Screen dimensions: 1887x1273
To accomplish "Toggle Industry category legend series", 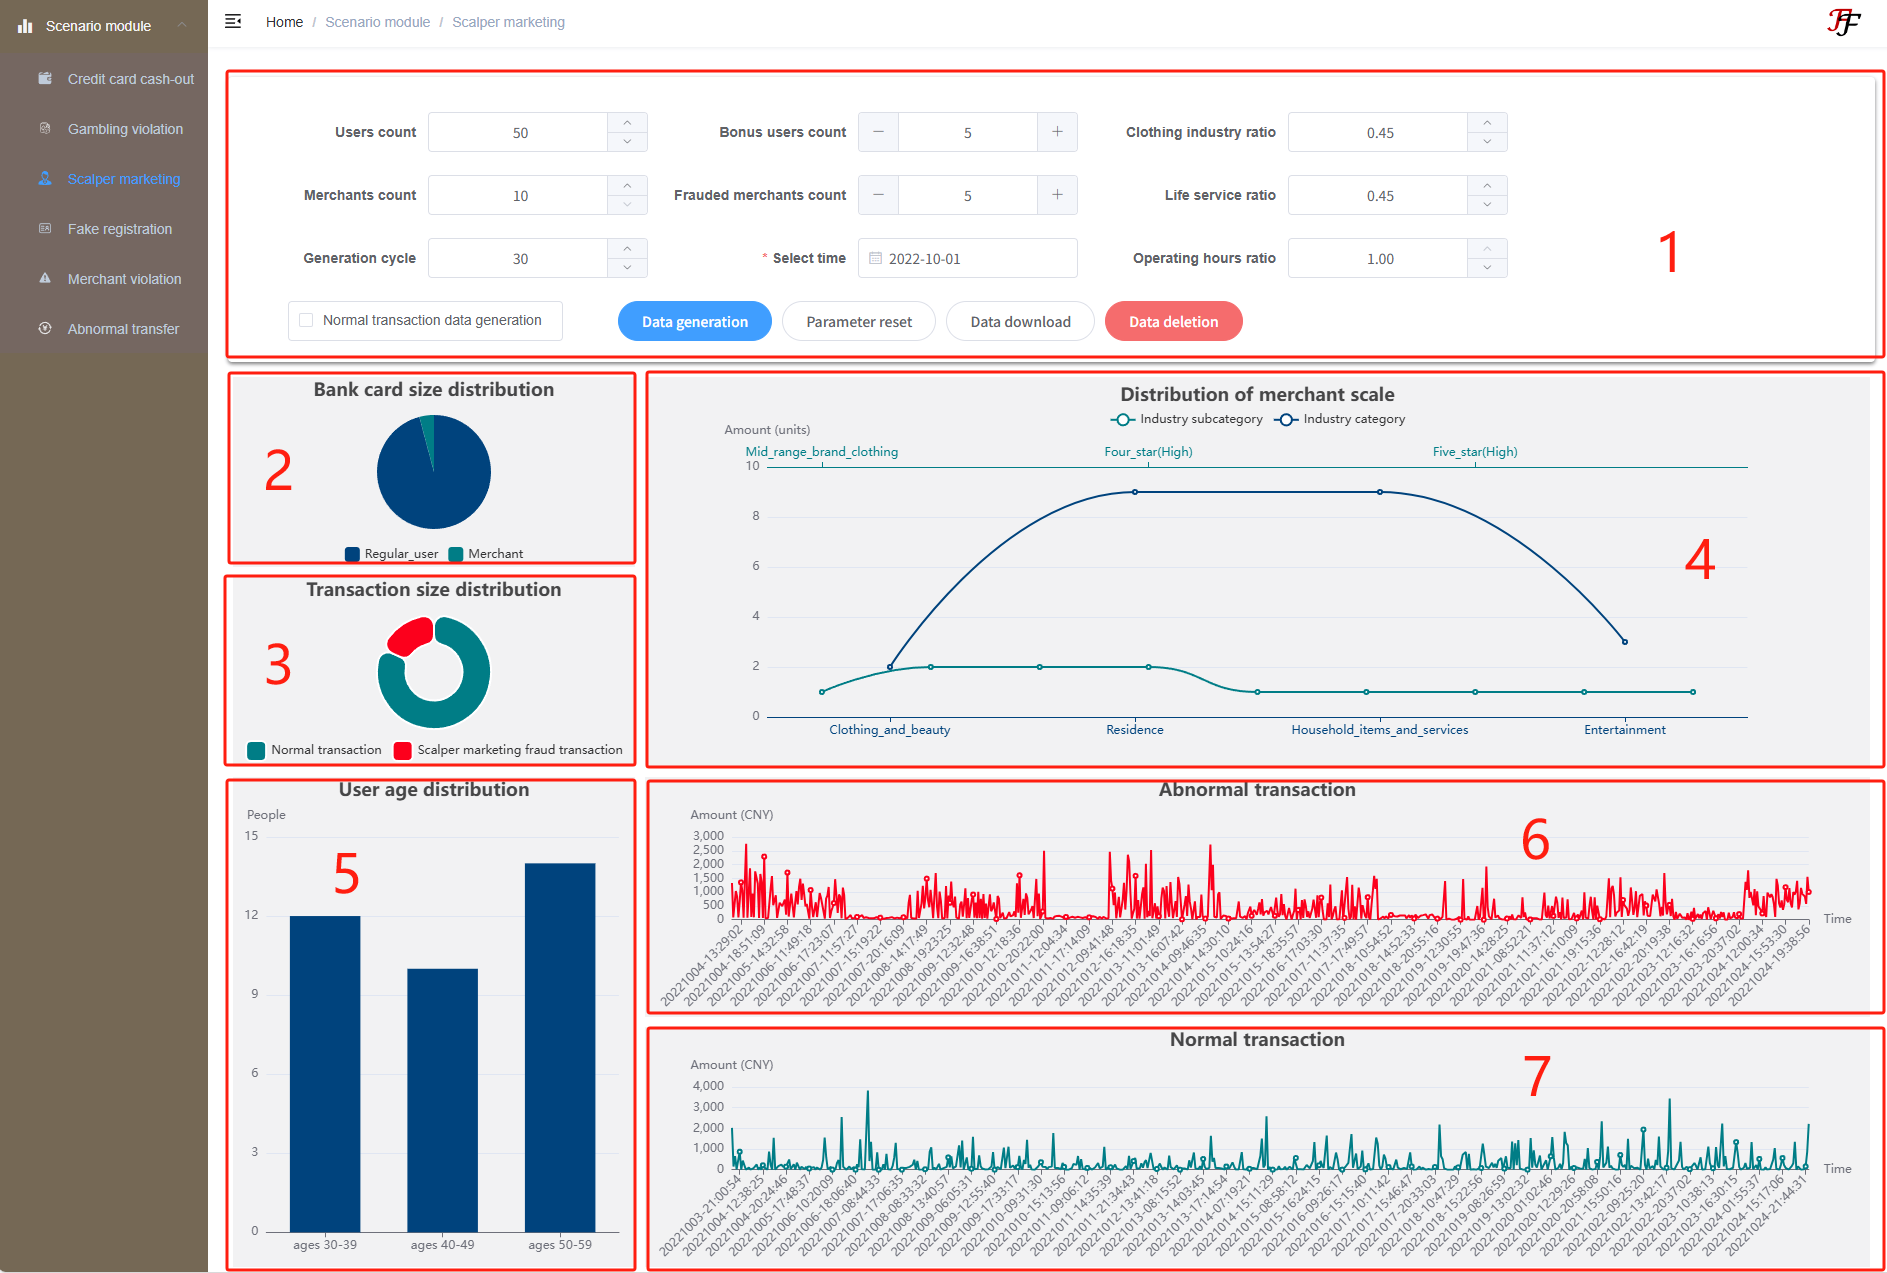I will click(1286, 419).
